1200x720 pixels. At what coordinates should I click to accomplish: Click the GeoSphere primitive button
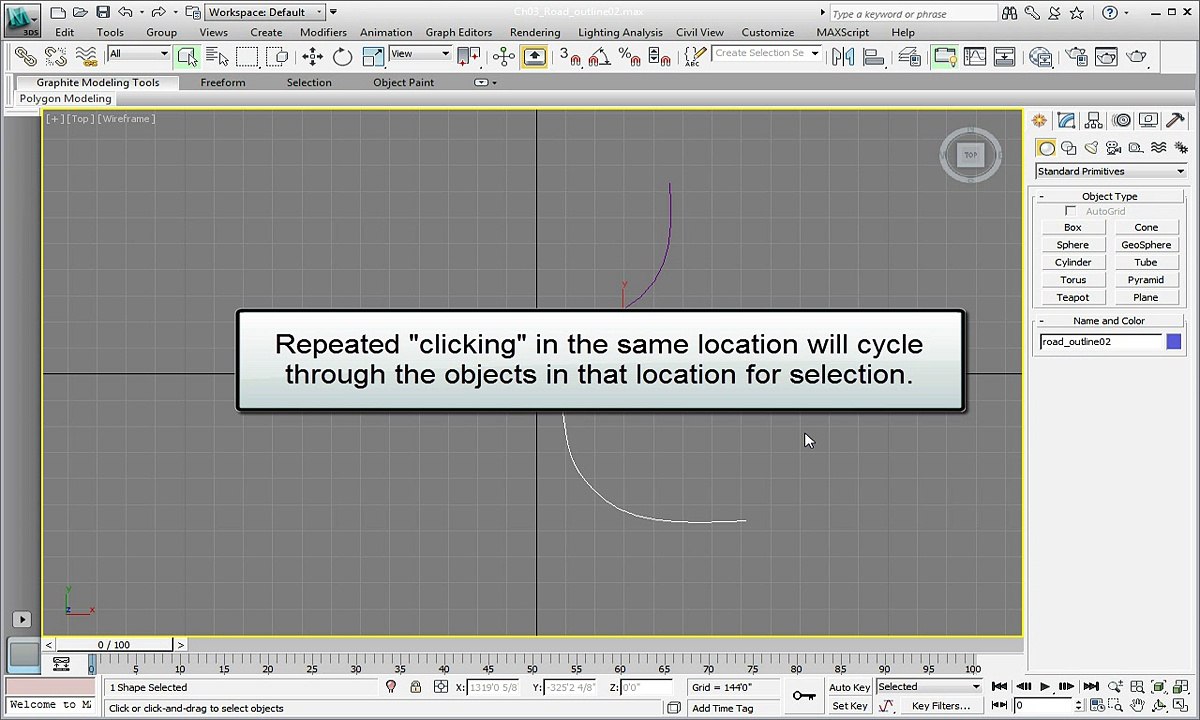(1146, 245)
